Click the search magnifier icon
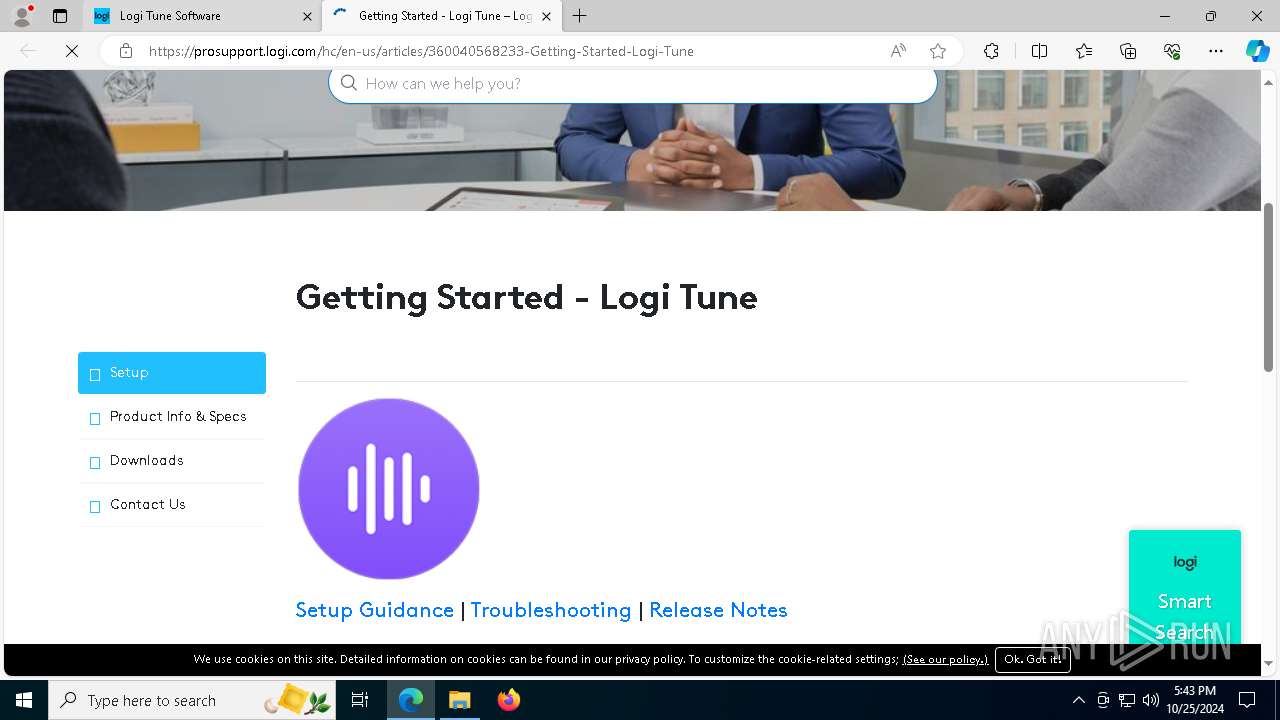 tap(348, 83)
